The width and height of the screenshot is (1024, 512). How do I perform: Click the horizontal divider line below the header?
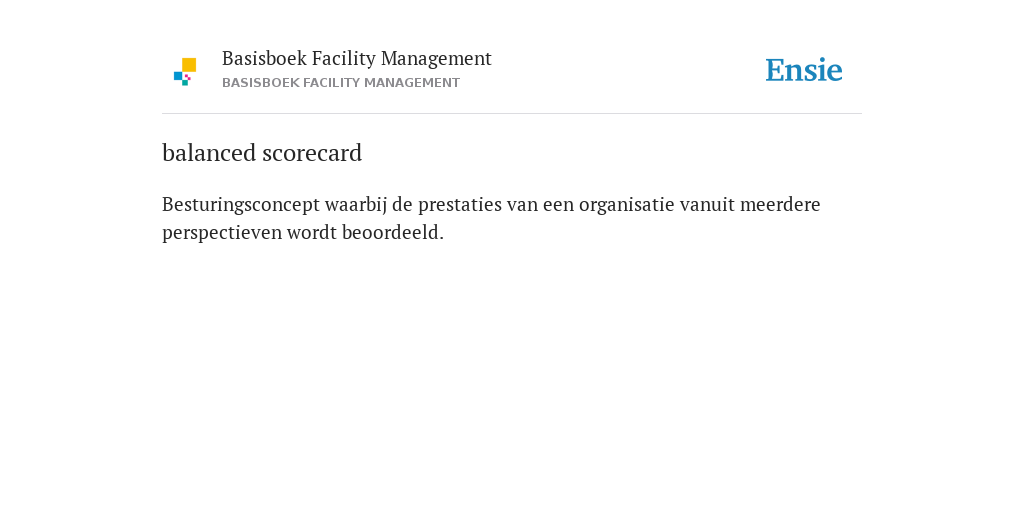click(x=512, y=114)
